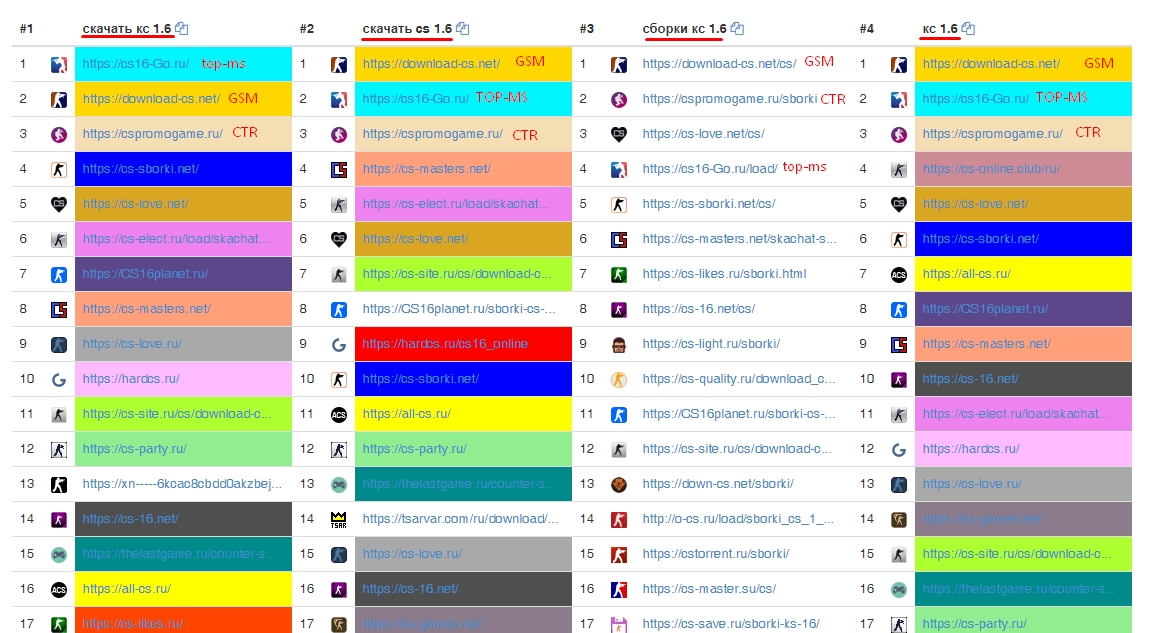Click the cs-save.ru favicon in column #3
The height and width of the screenshot is (633, 1173).
click(619, 625)
